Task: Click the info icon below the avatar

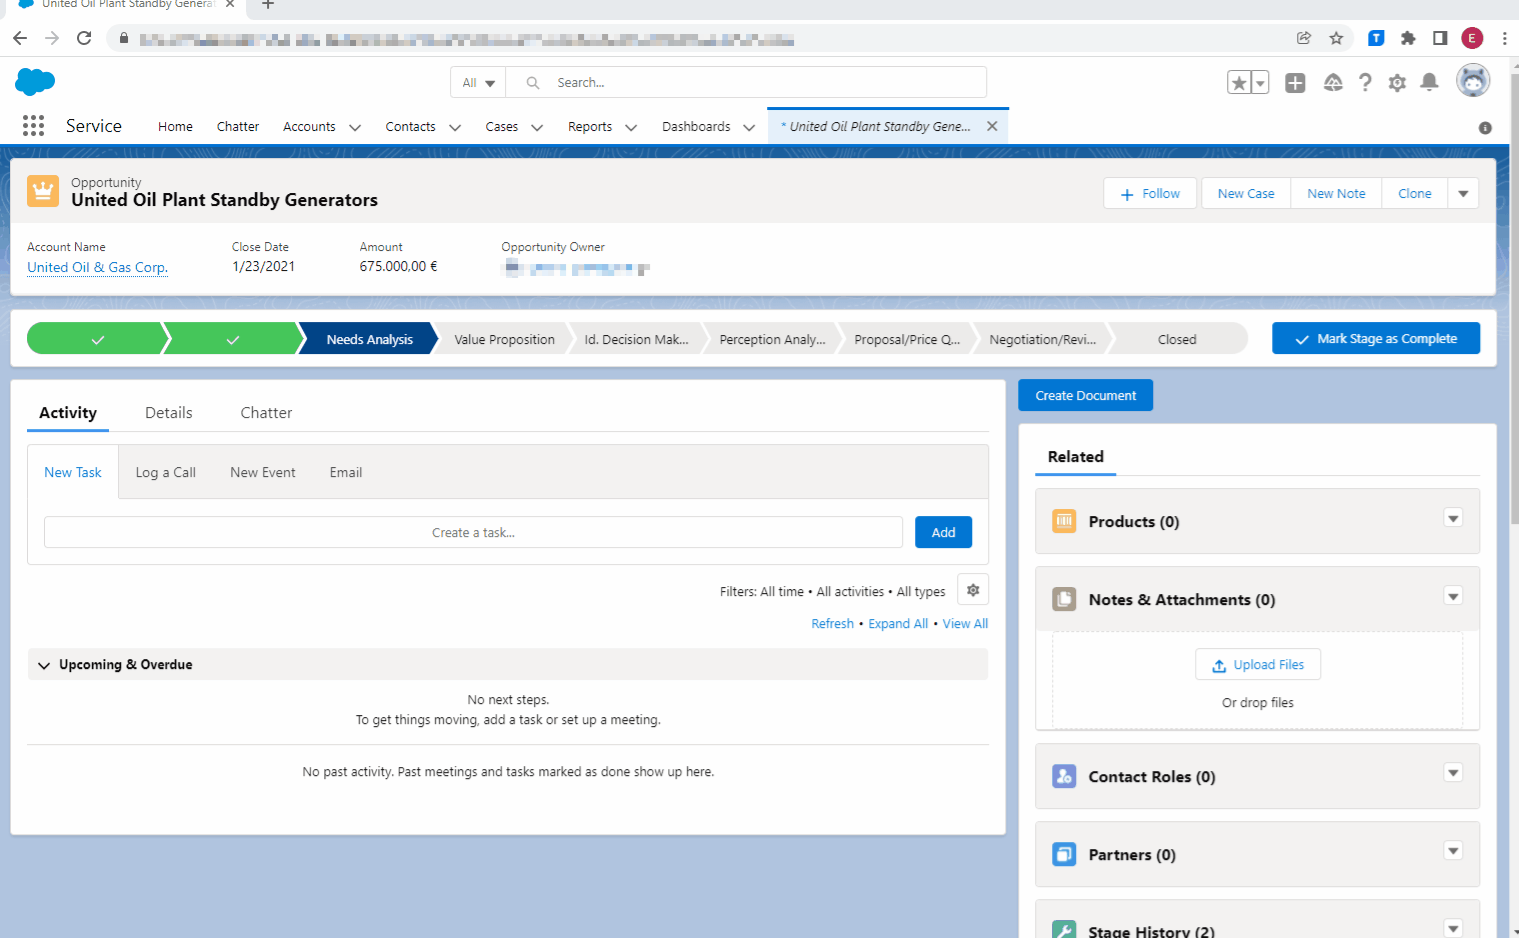Action: click(x=1485, y=128)
